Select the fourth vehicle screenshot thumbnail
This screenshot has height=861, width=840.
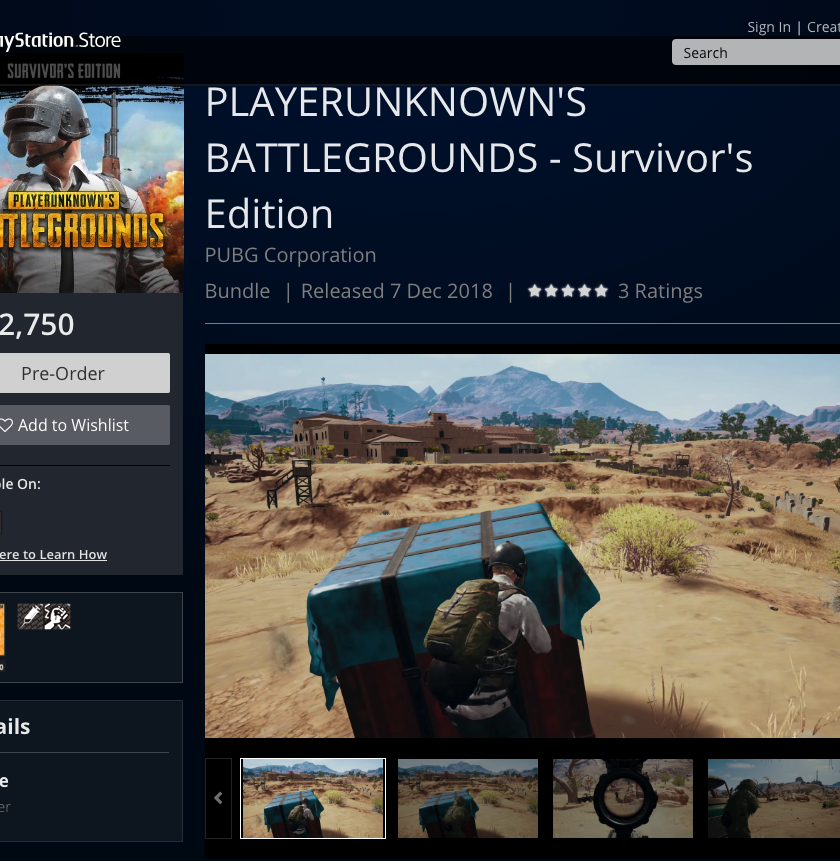point(773,798)
